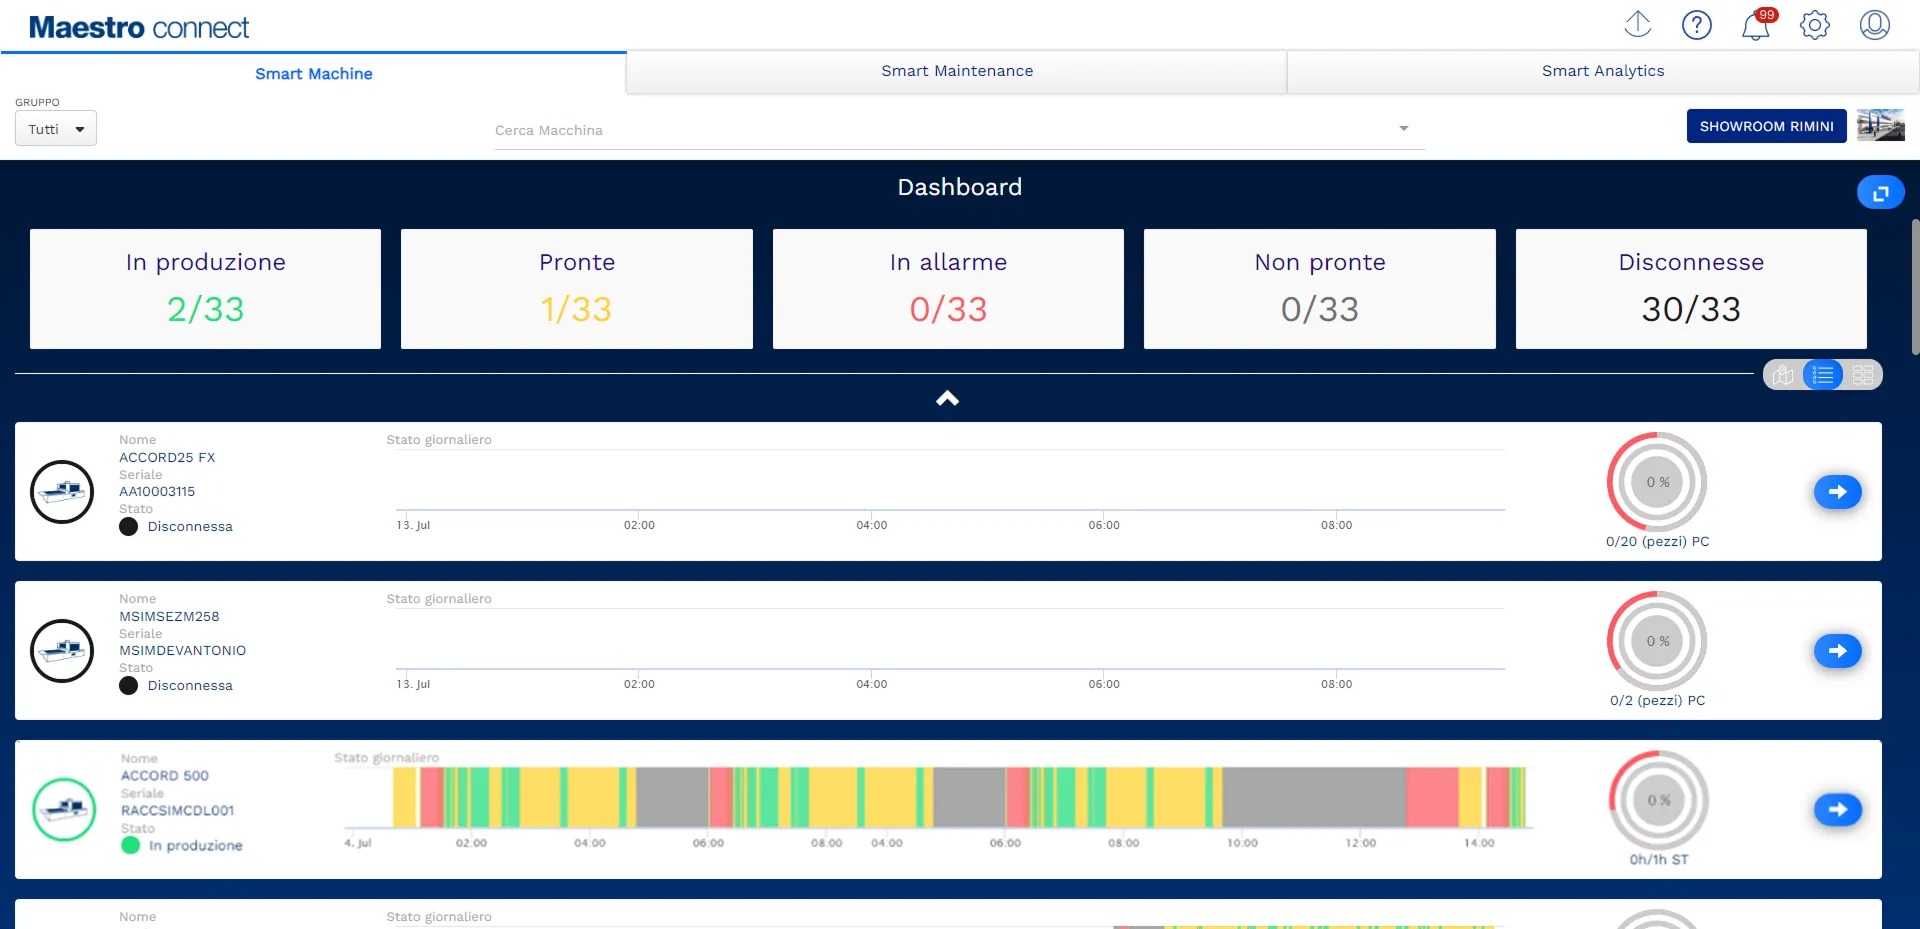This screenshot has height=929, width=1920.
Task: Switch to the Smart Machine tab
Action: [314, 73]
